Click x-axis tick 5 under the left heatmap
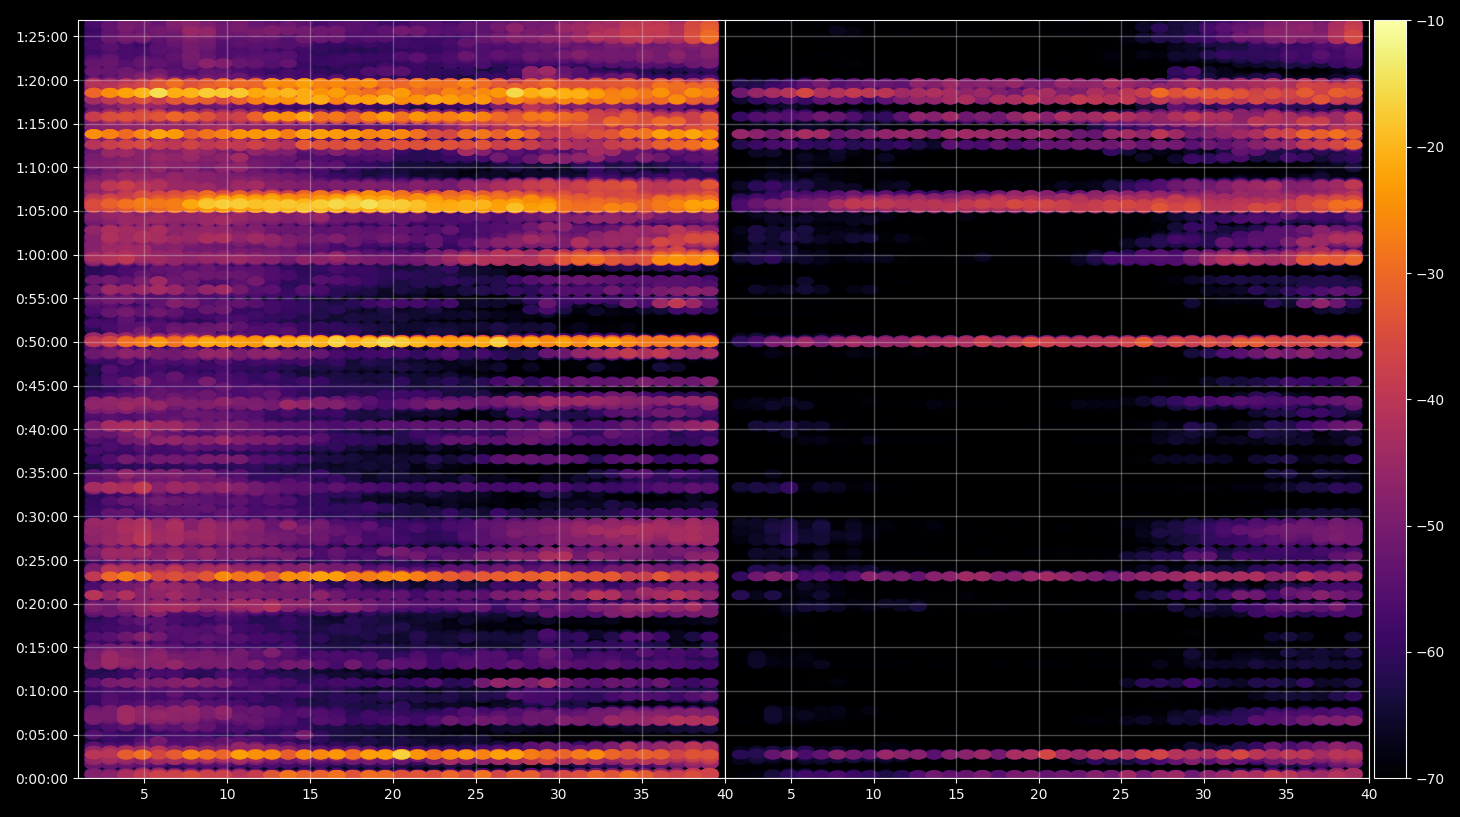Screen dimensions: 1460x817 click(x=144, y=795)
